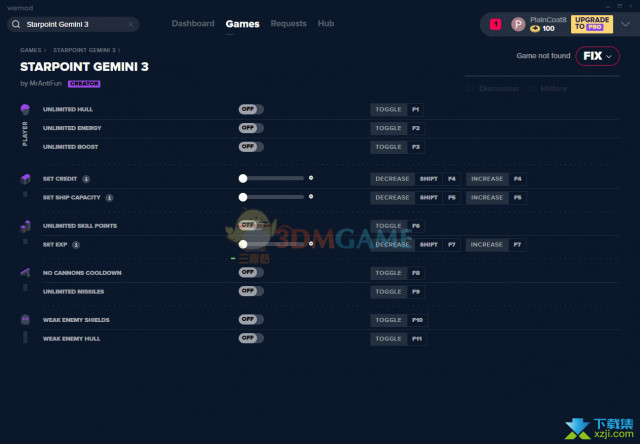This screenshot has height=444, width=640.
Task: Click the CREATOR badge
Action: [x=84, y=84]
